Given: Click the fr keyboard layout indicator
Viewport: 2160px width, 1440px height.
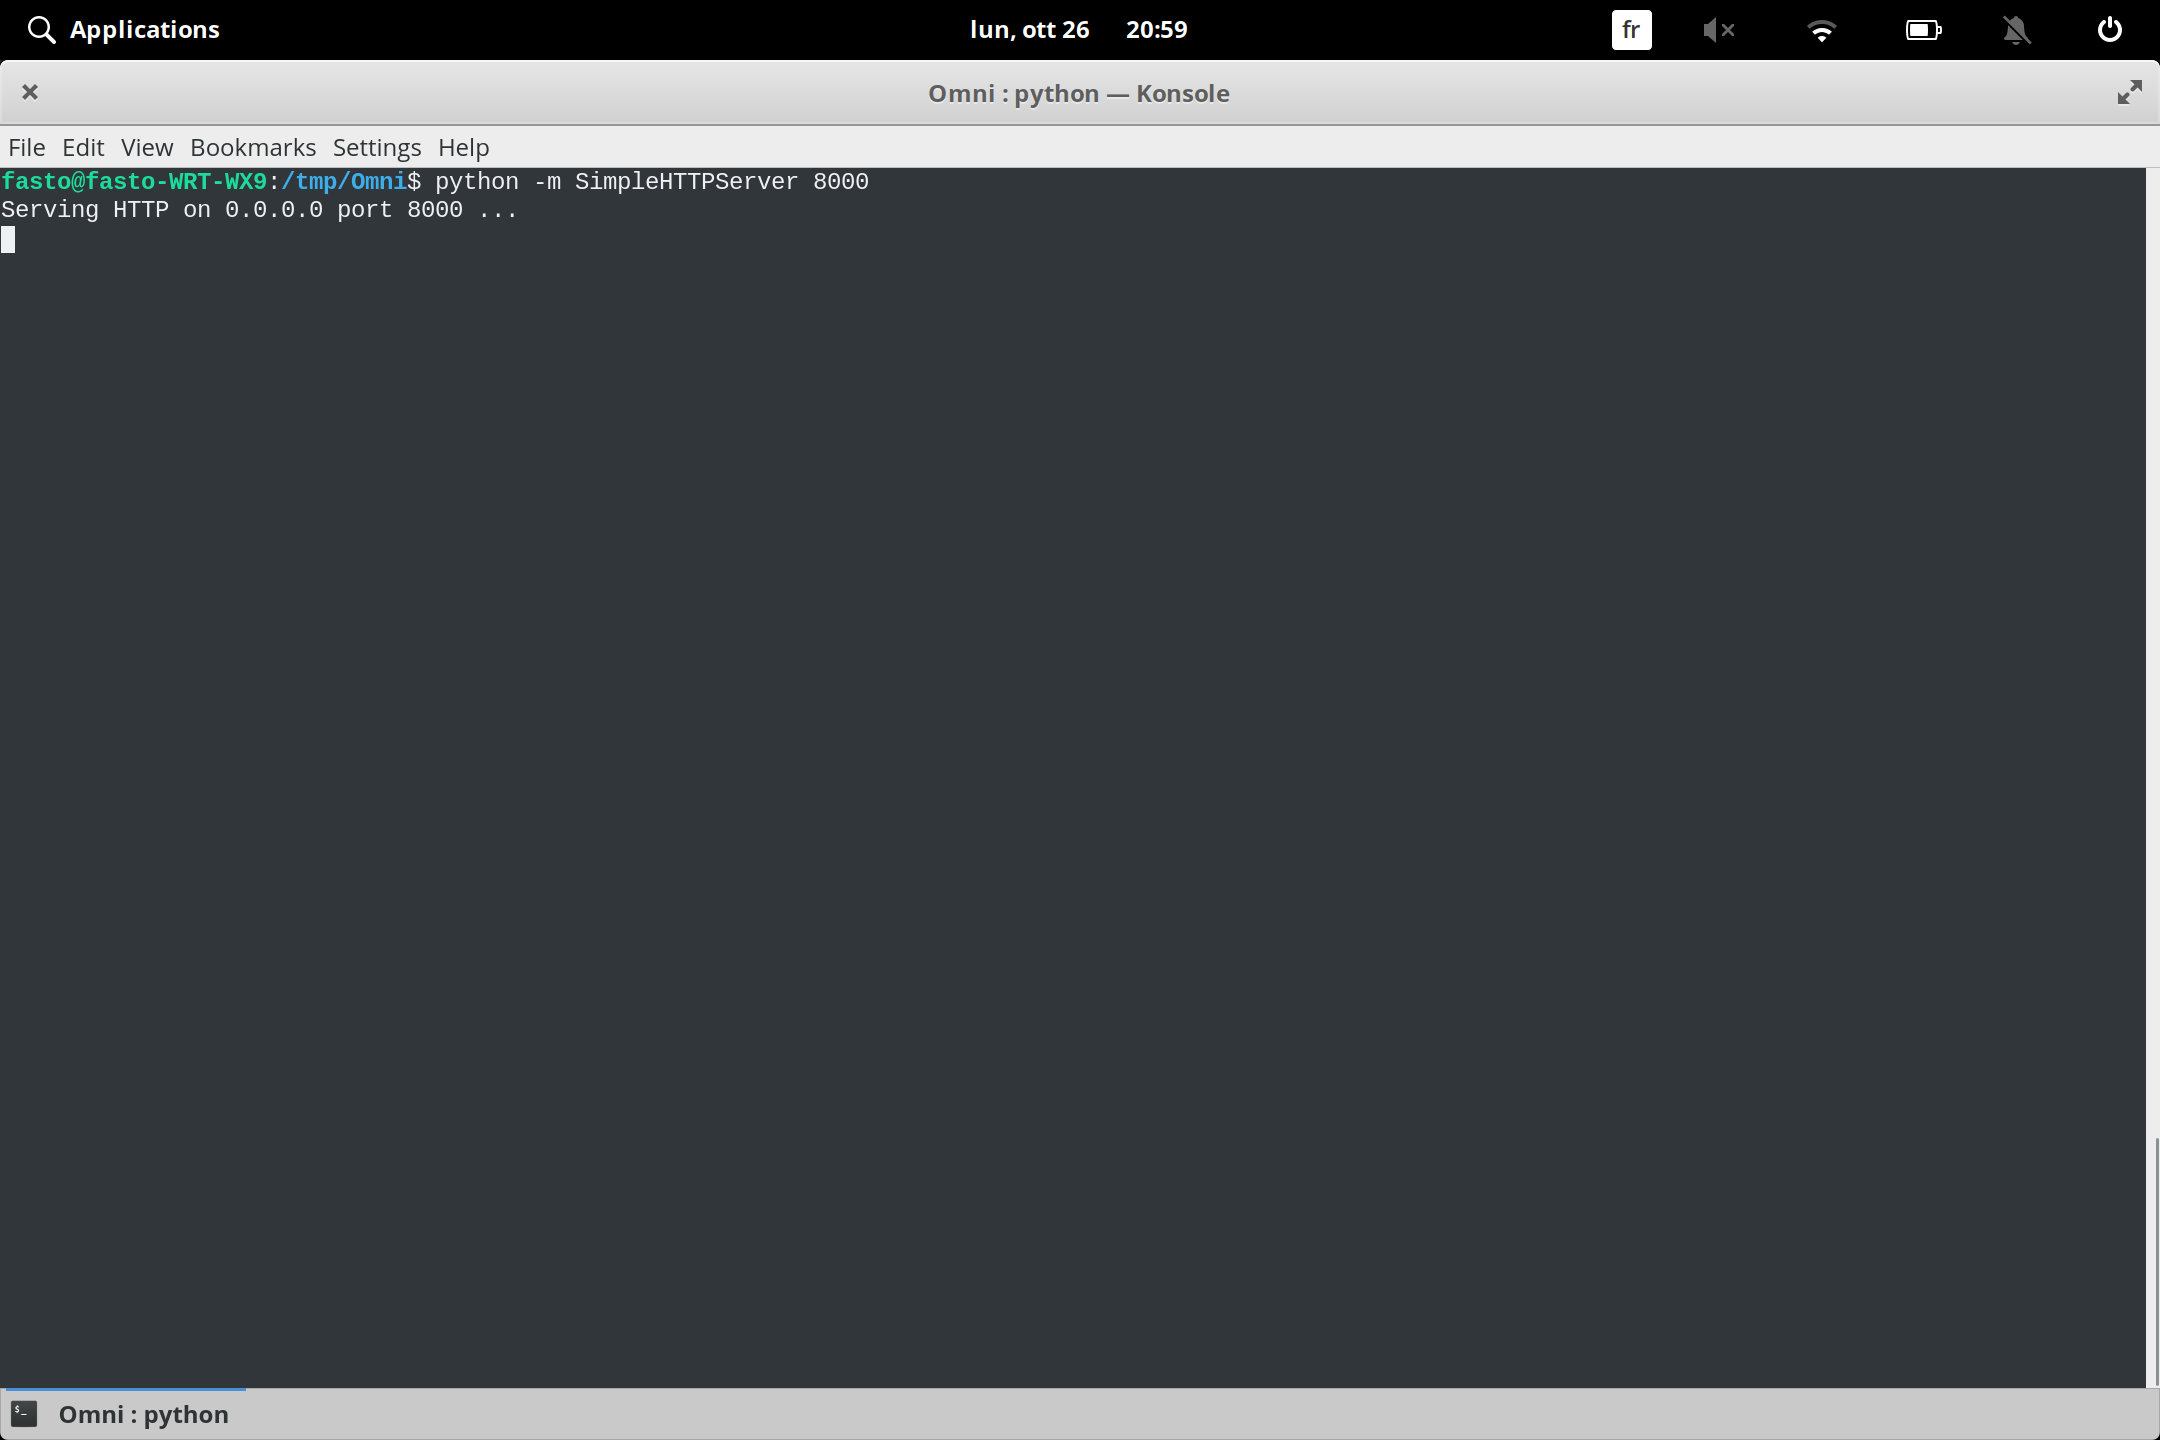Looking at the screenshot, I should [1630, 29].
